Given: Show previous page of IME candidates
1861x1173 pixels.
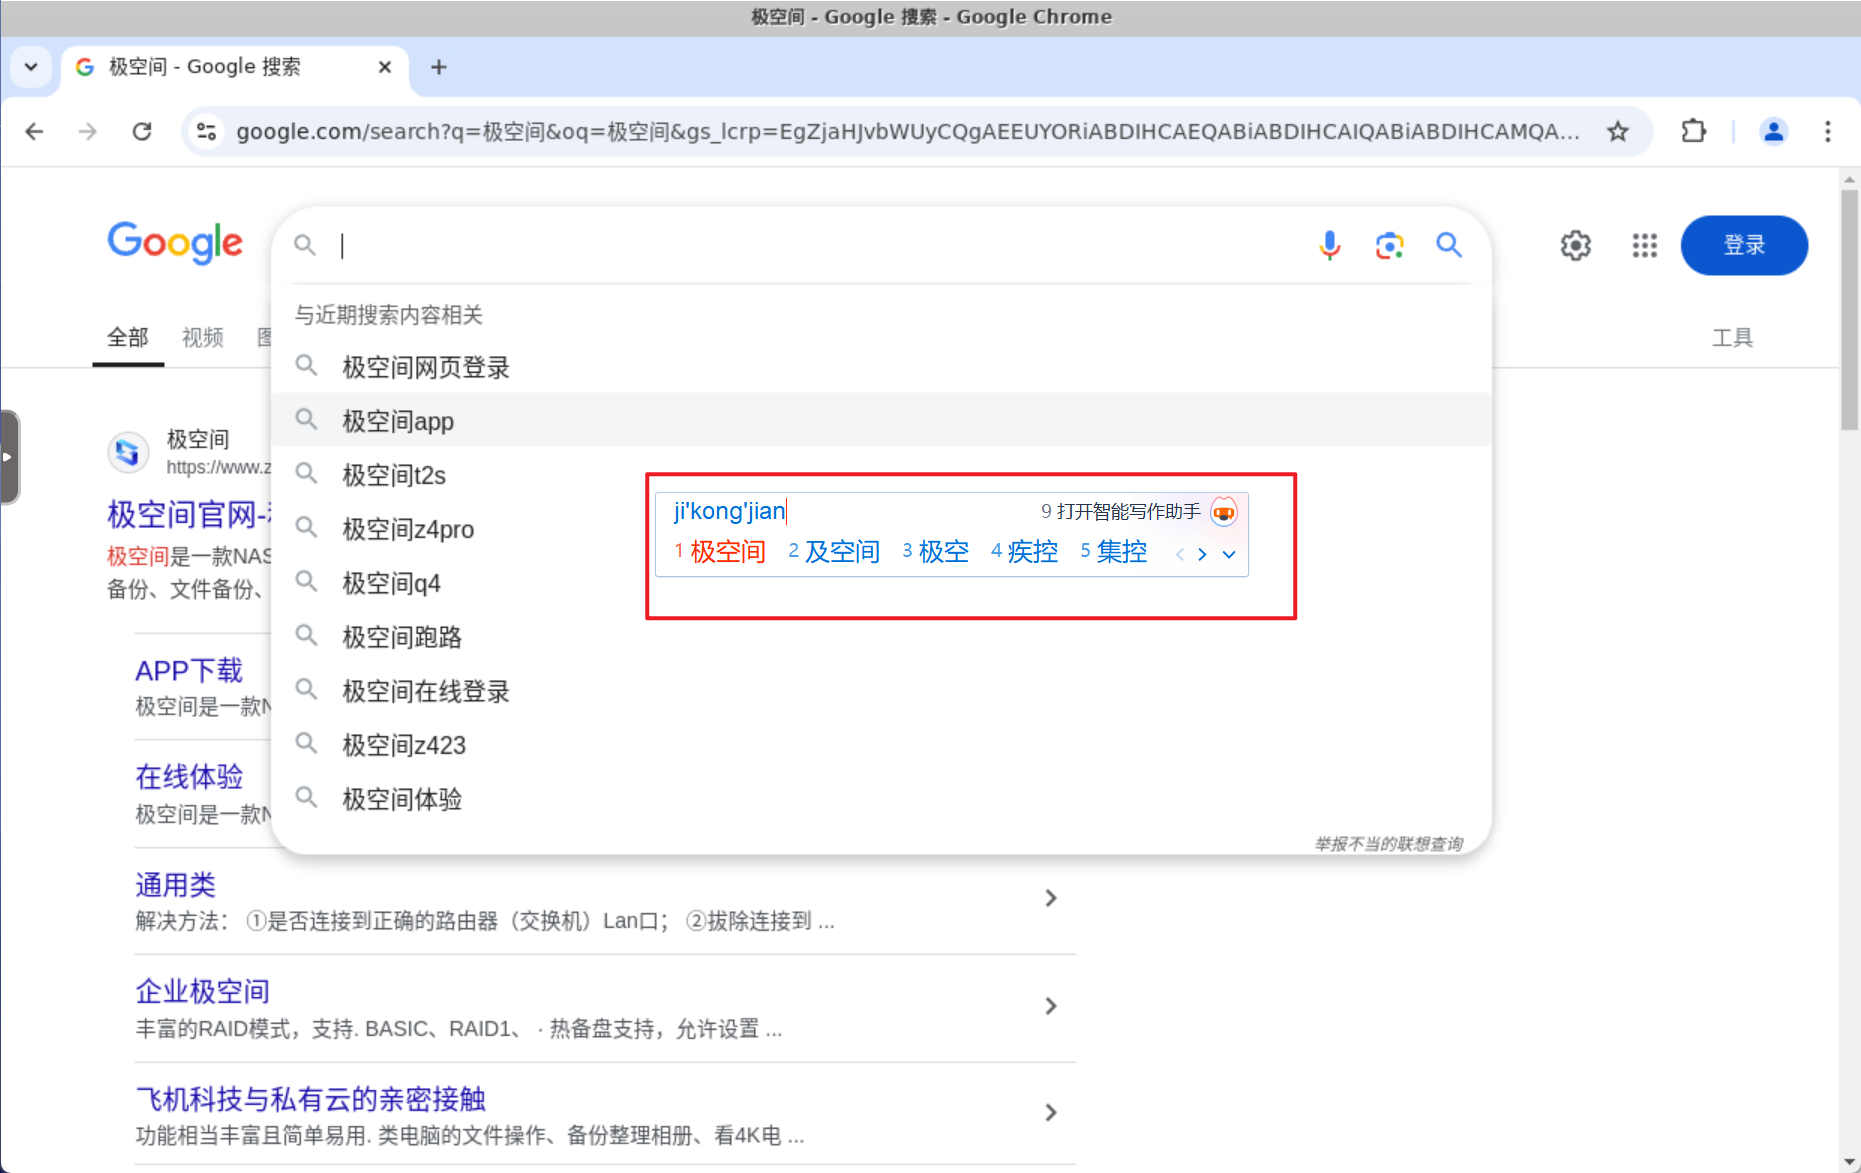Looking at the screenshot, I should pos(1180,554).
